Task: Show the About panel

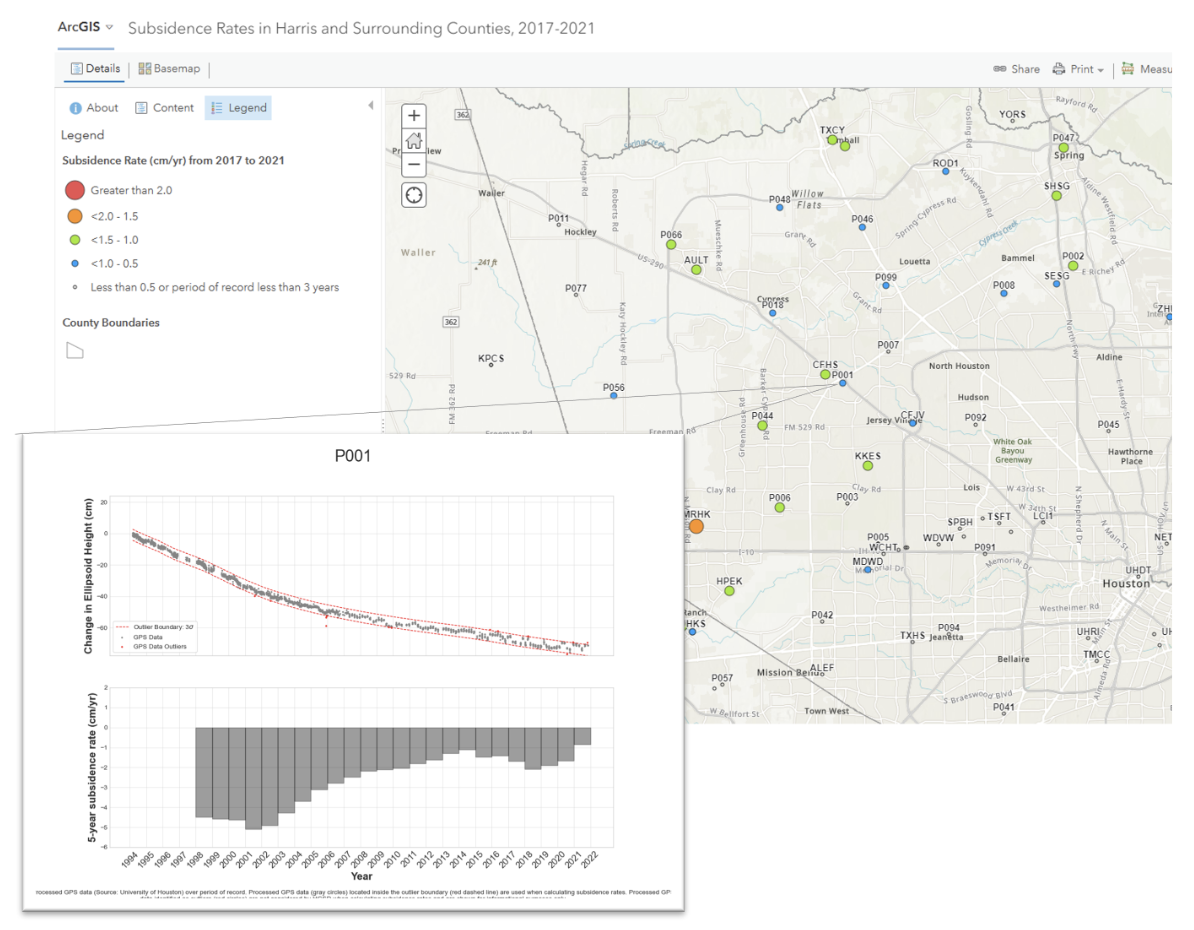Action: coord(94,108)
